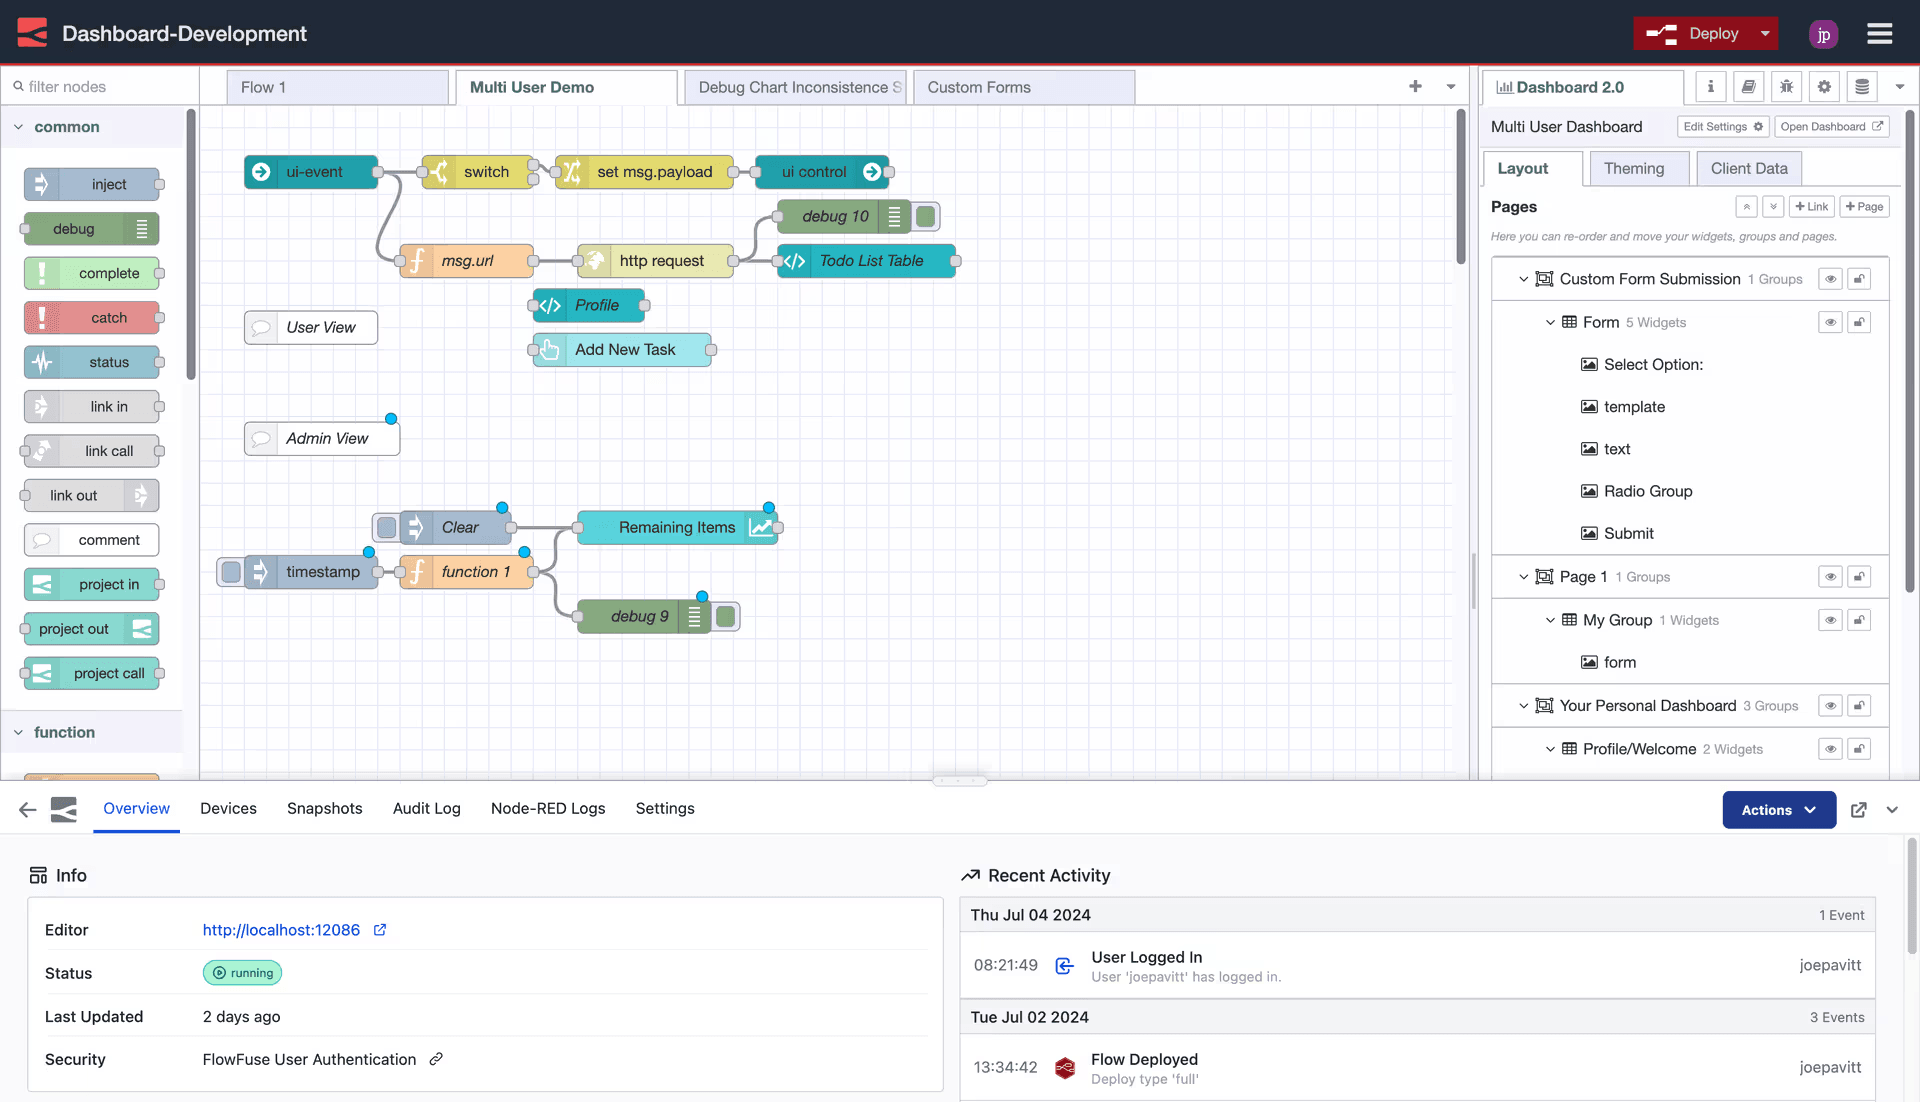
Task: Expand the Deploy dropdown arrow
Action: pyautogui.click(x=1764, y=33)
